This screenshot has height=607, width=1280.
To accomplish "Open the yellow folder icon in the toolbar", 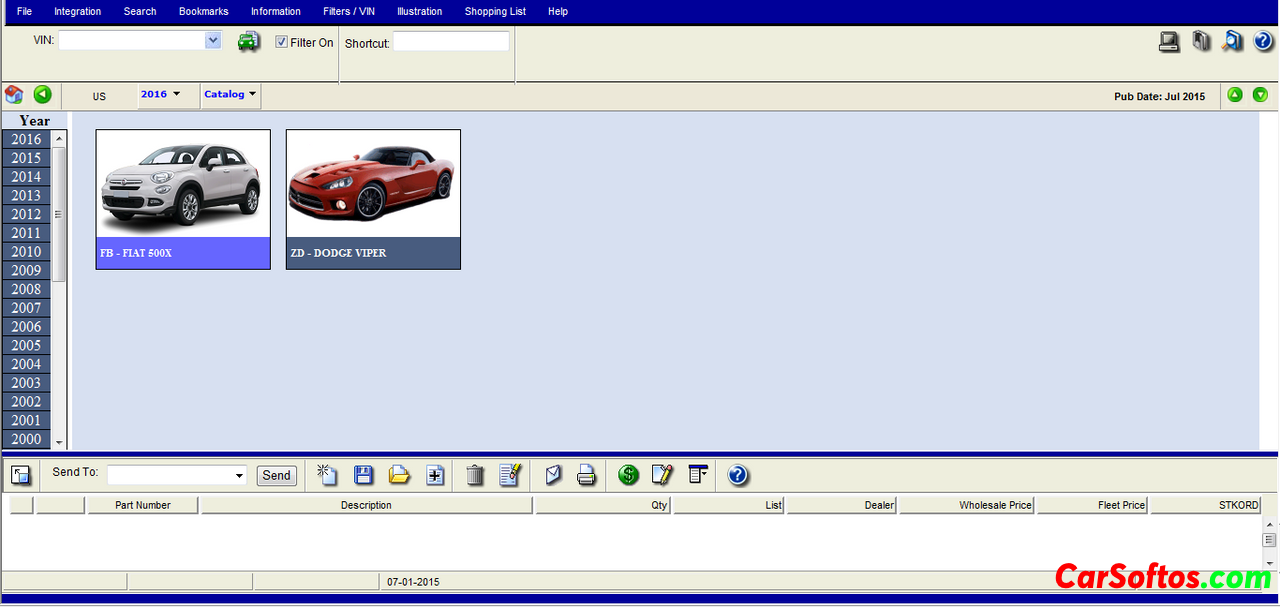I will pyautogui.click(x=399, y=475).
